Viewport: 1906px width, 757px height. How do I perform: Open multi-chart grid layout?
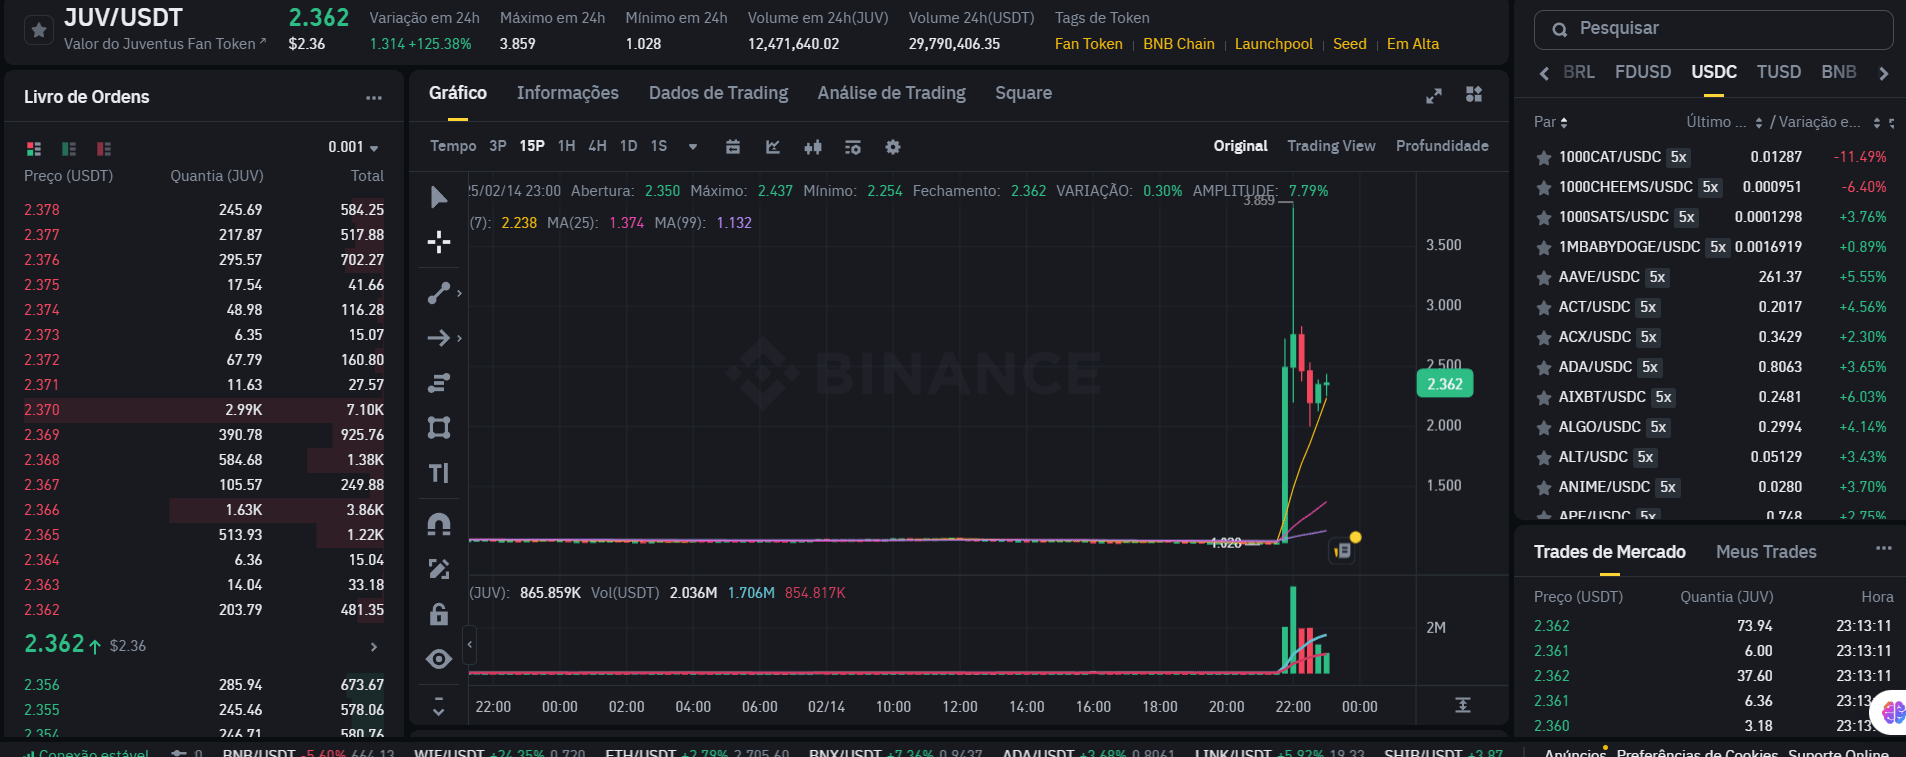1474,94
